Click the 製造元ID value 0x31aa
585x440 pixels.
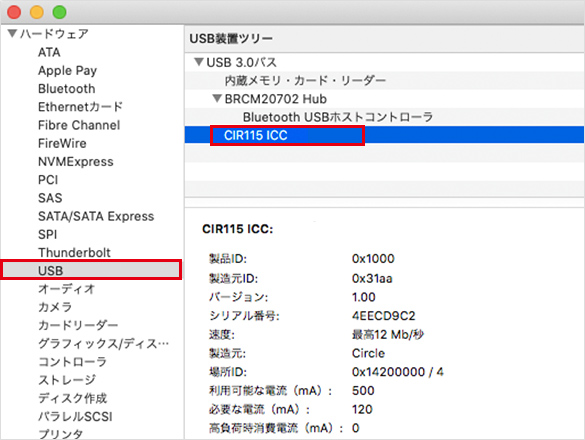click(372, 278)
